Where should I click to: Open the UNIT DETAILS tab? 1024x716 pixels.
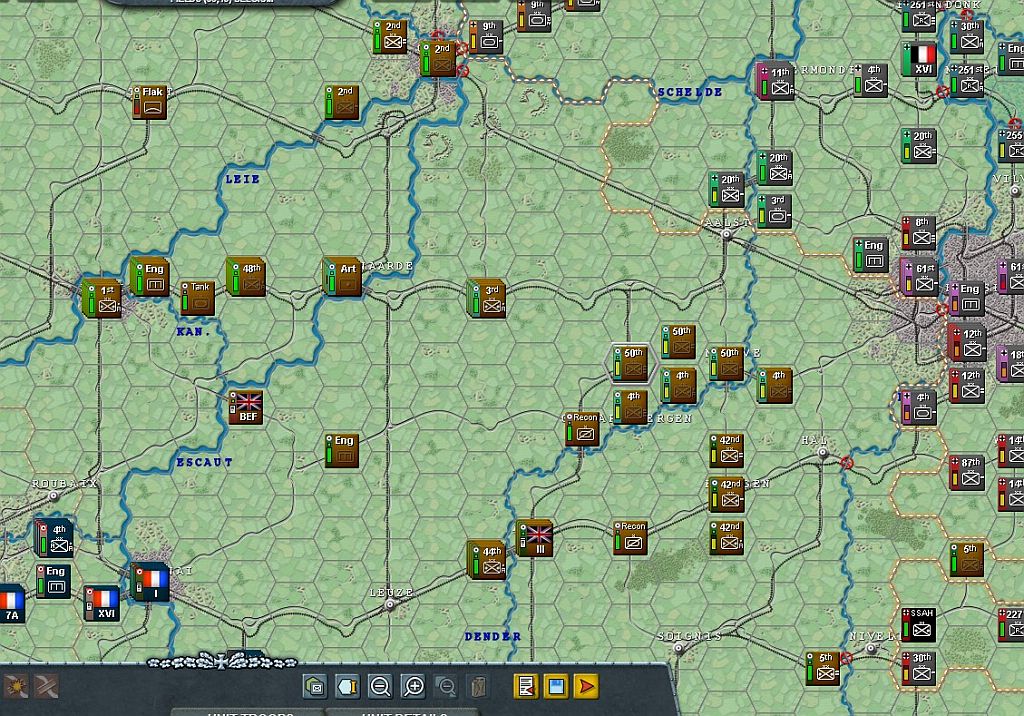tap(404, 713)
